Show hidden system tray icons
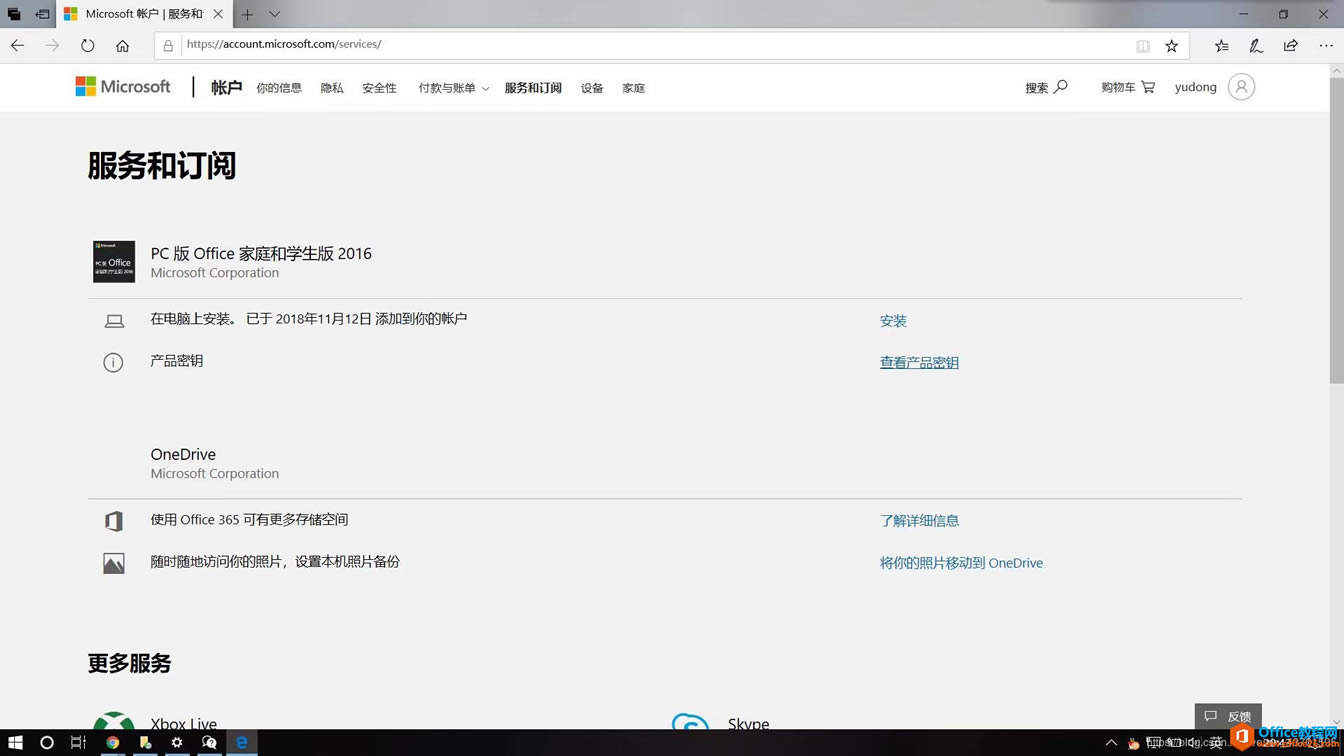 (1111, 743)
